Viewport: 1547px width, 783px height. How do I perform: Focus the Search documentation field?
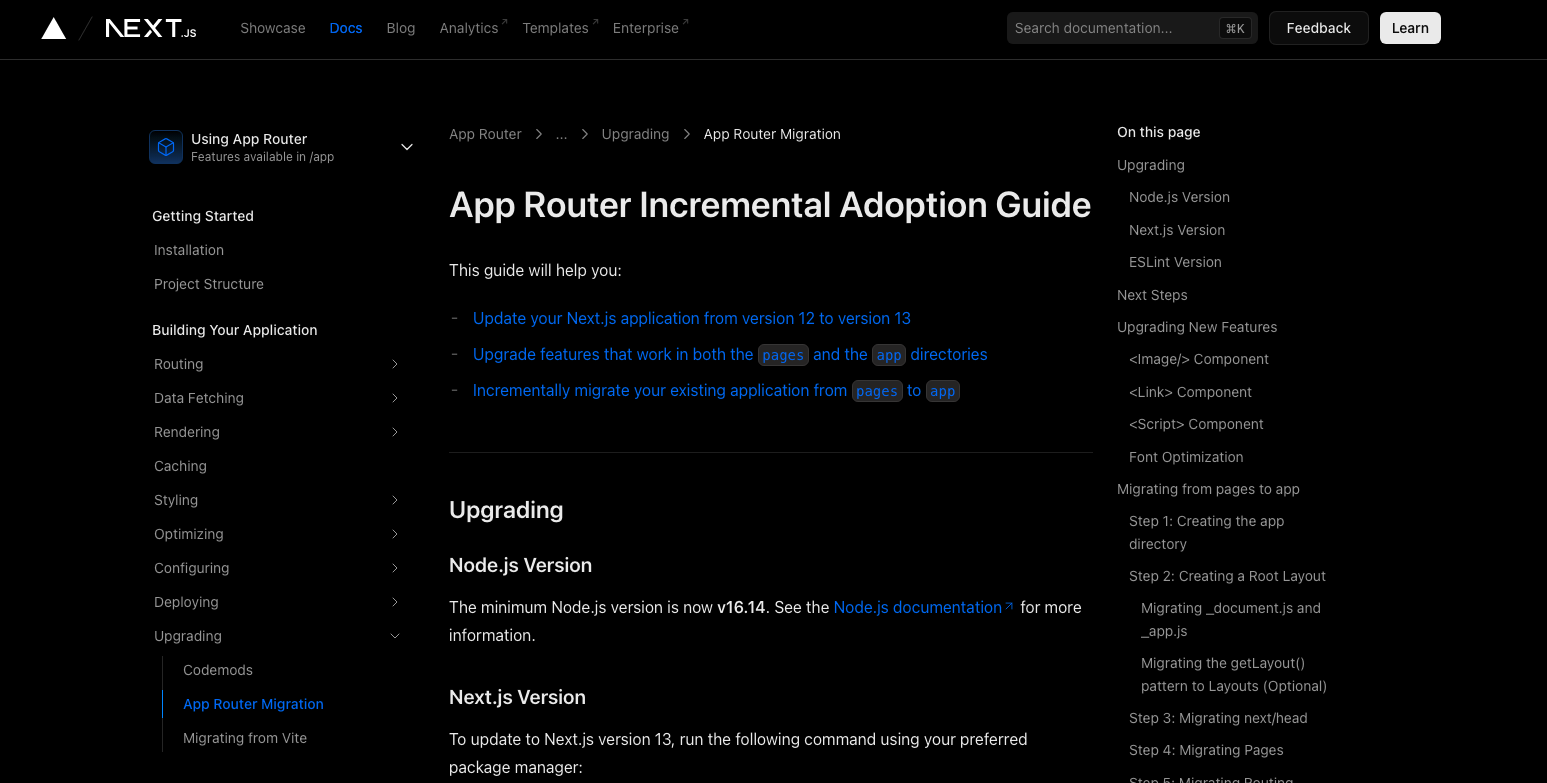pyautogui.click(x=1131, y=28)
